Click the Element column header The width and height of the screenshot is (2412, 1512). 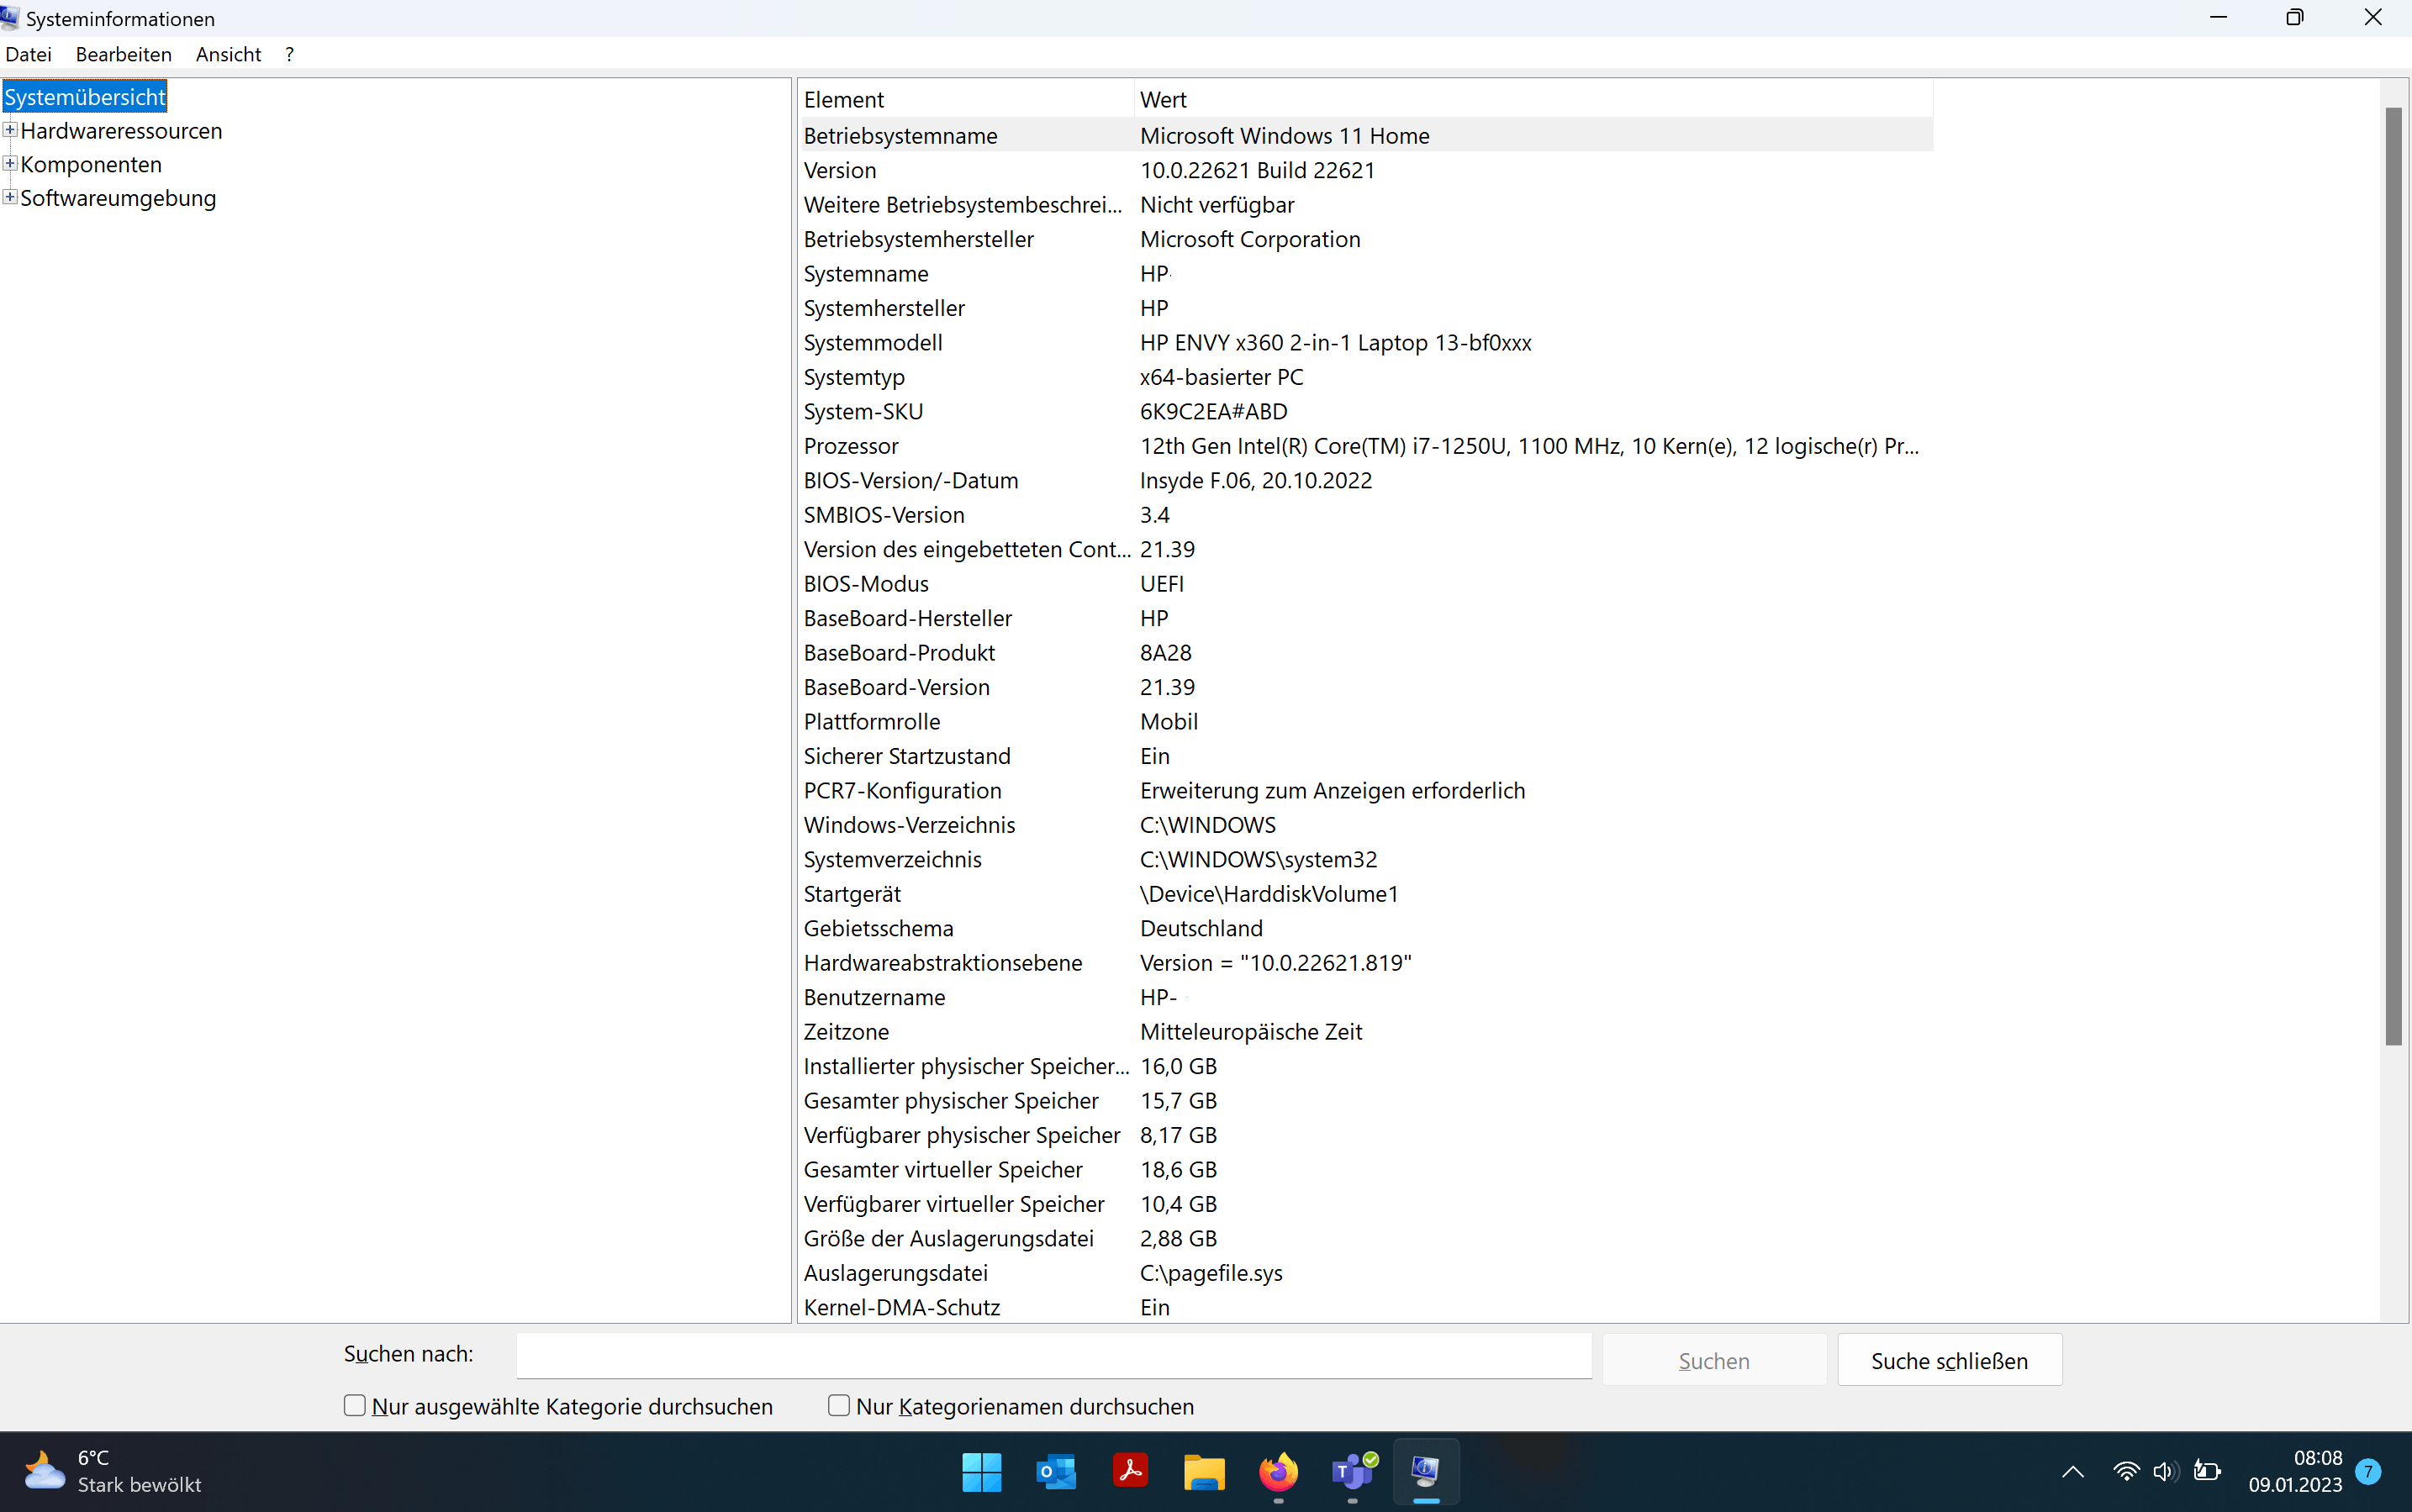[x=967, y=99]
